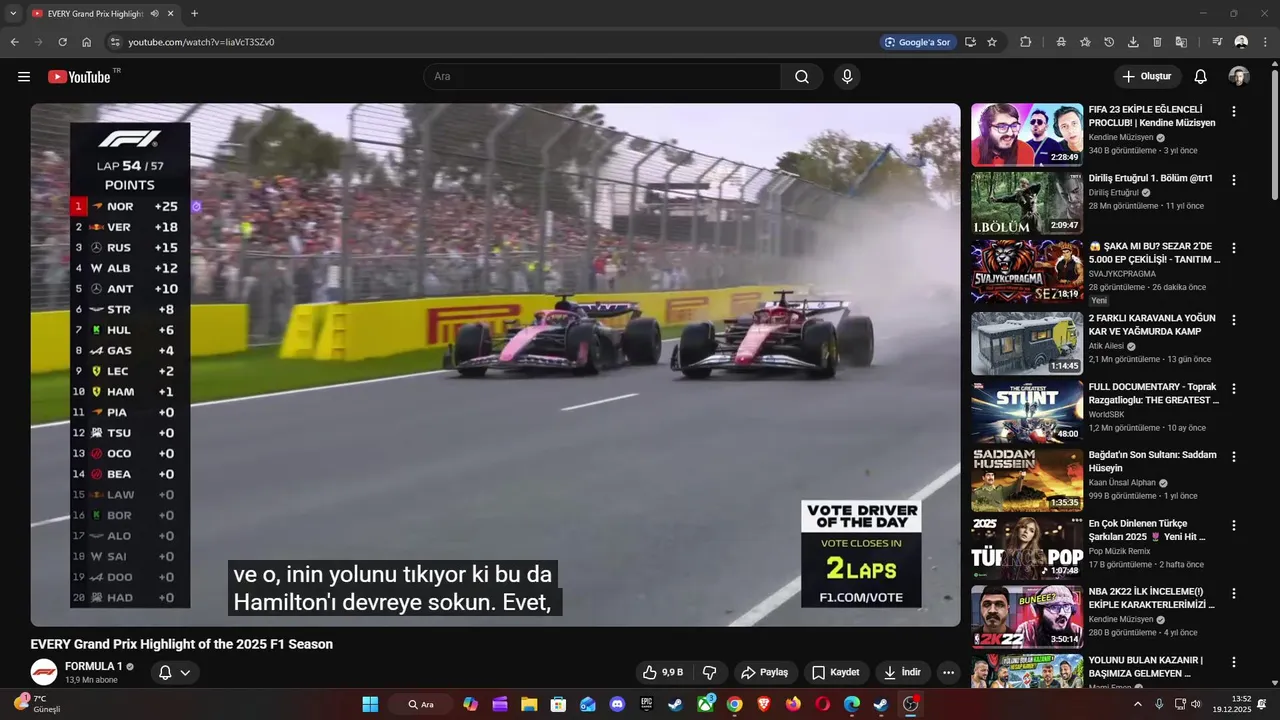Open Diriliş Ertuğrul 1. Bölüm thumbnail
The image size is (1280, 720).
[1027, 203]
